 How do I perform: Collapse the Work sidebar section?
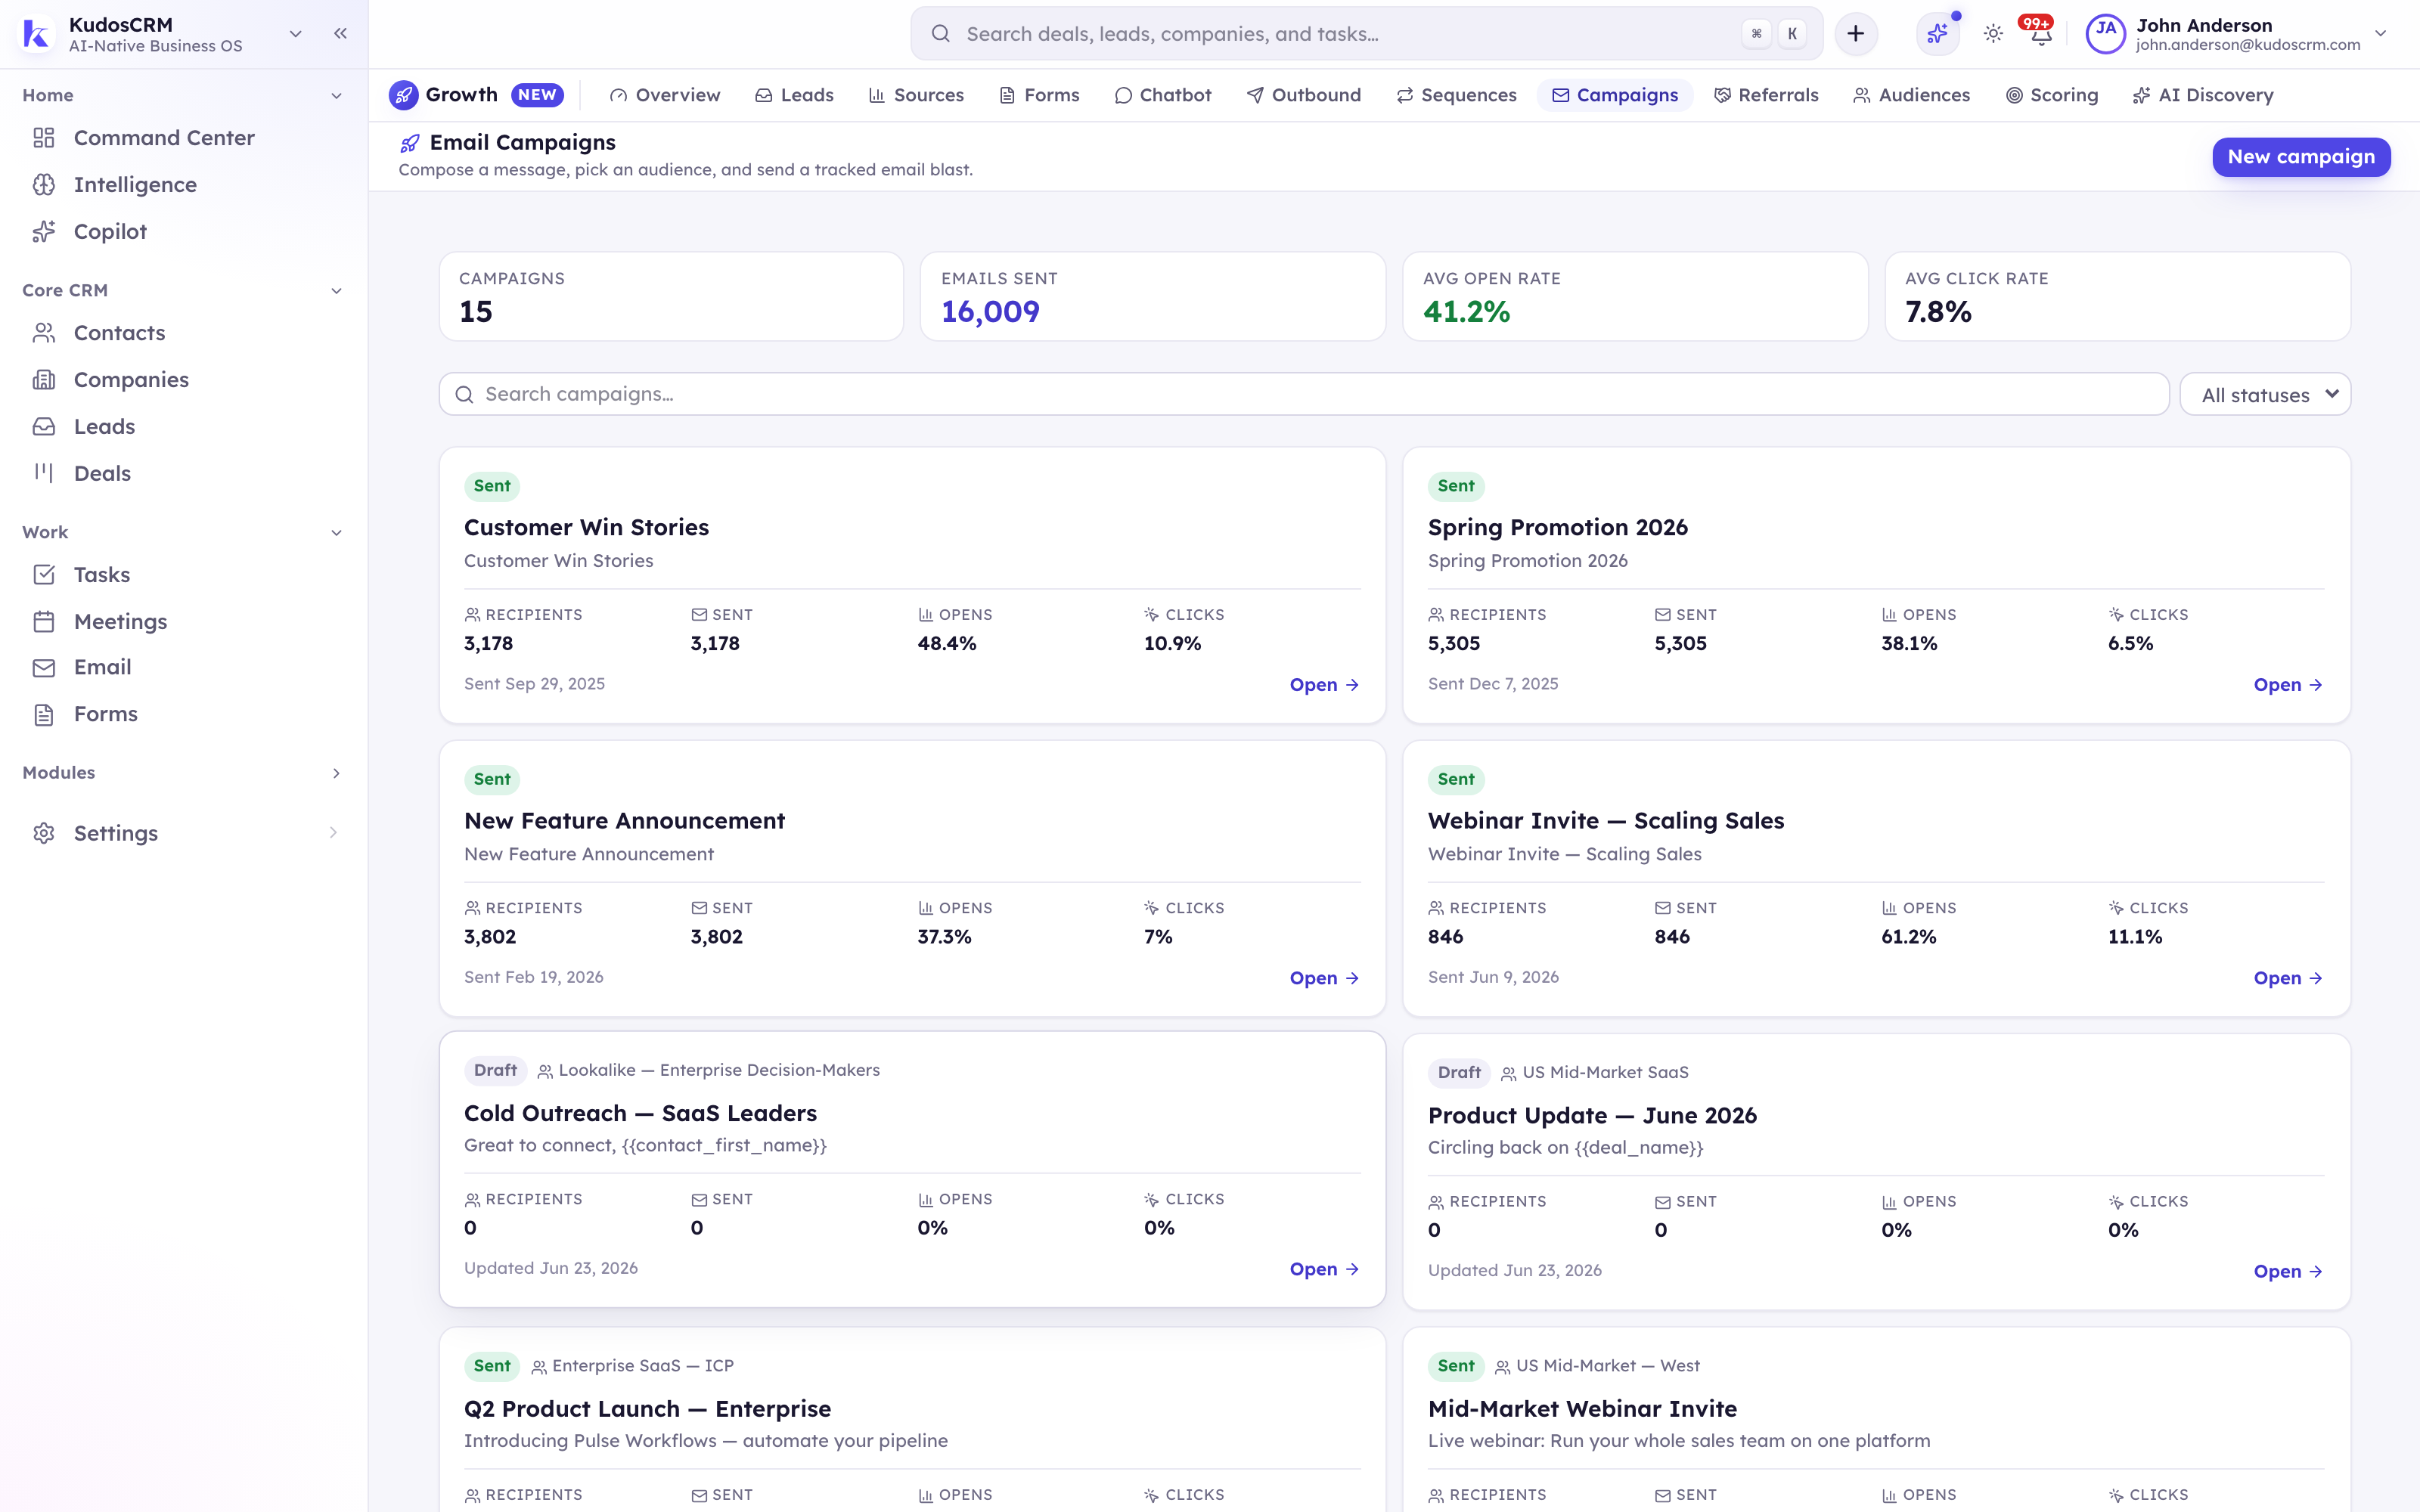click(x=336, y=533)
